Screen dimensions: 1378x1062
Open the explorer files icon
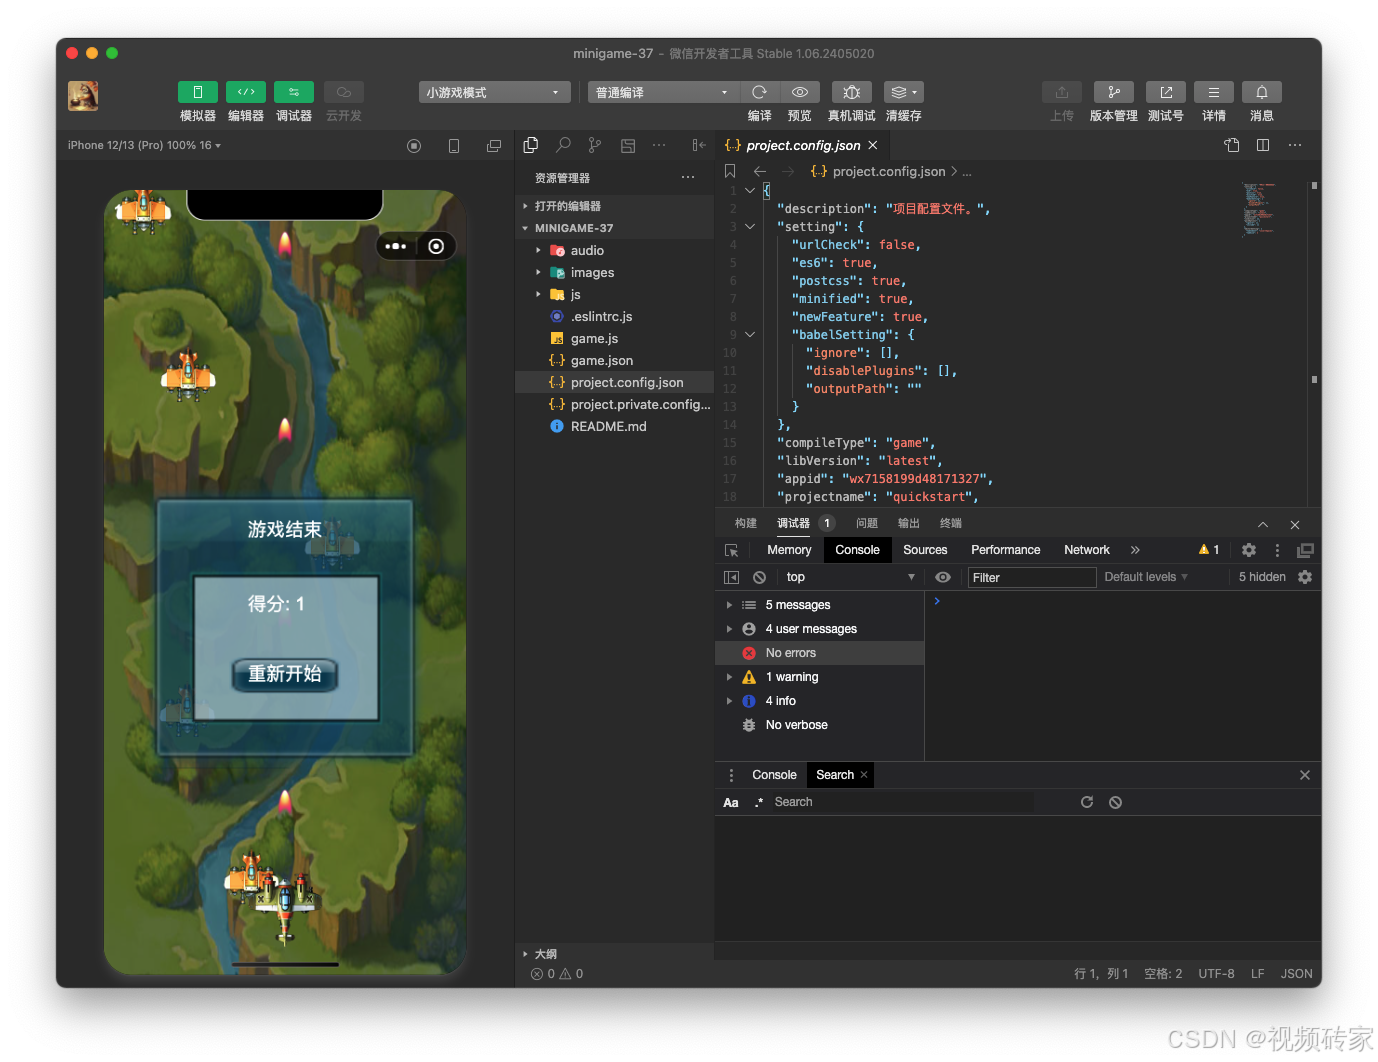(x=531, y=145)
